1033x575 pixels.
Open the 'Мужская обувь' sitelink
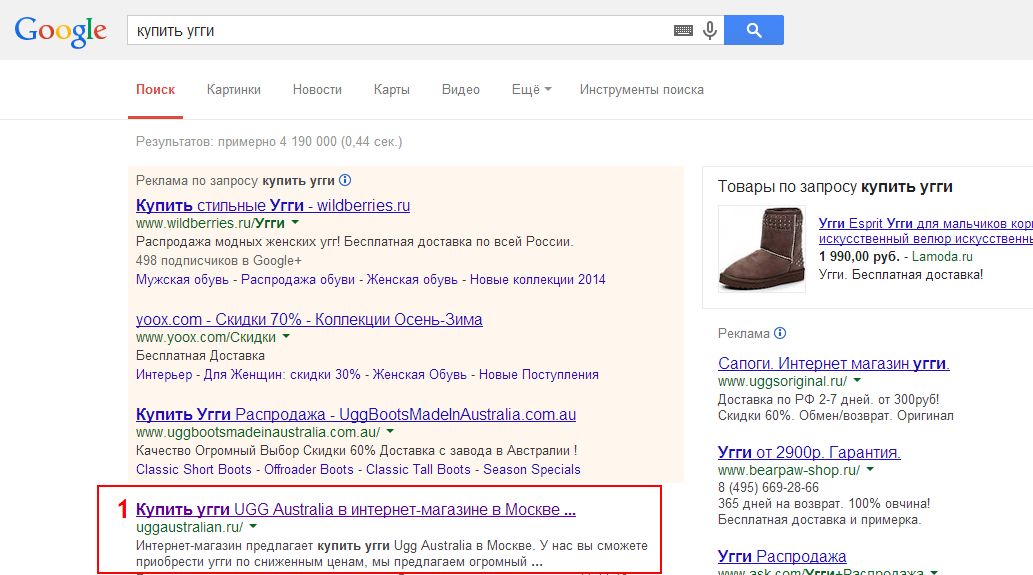(x=182, y=279)
